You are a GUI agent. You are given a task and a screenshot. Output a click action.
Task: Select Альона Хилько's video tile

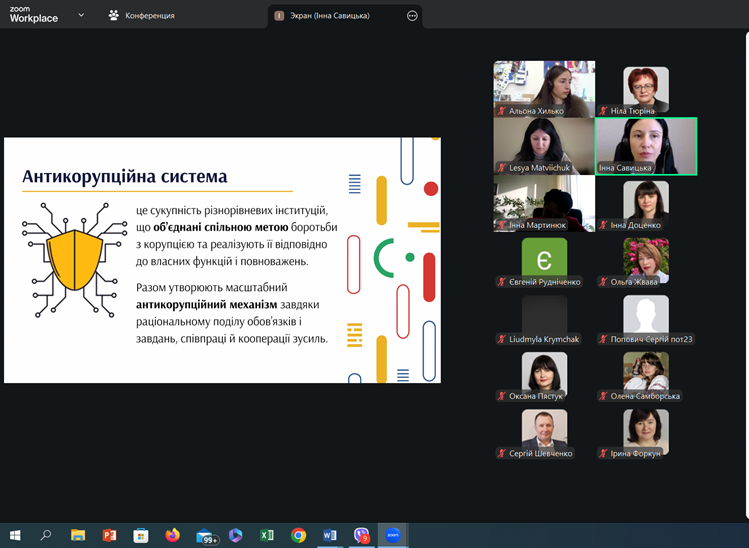(544, 88)
